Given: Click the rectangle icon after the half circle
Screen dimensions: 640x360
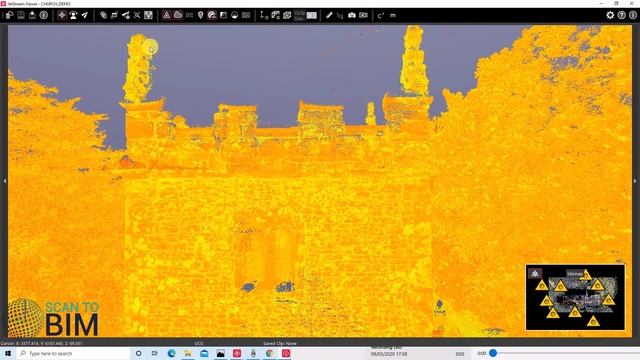Looking at the screenshot, I should [x=246, y=16].
